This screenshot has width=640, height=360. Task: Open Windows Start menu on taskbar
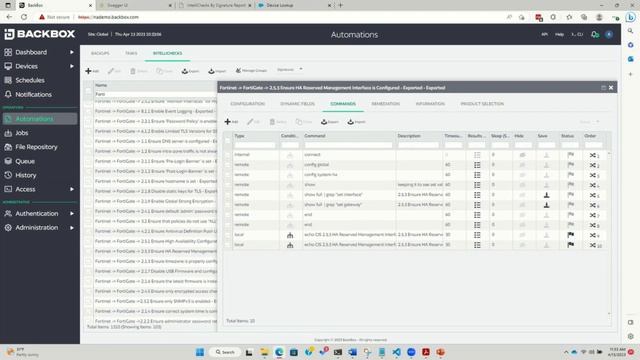click(x=200, y=352)
